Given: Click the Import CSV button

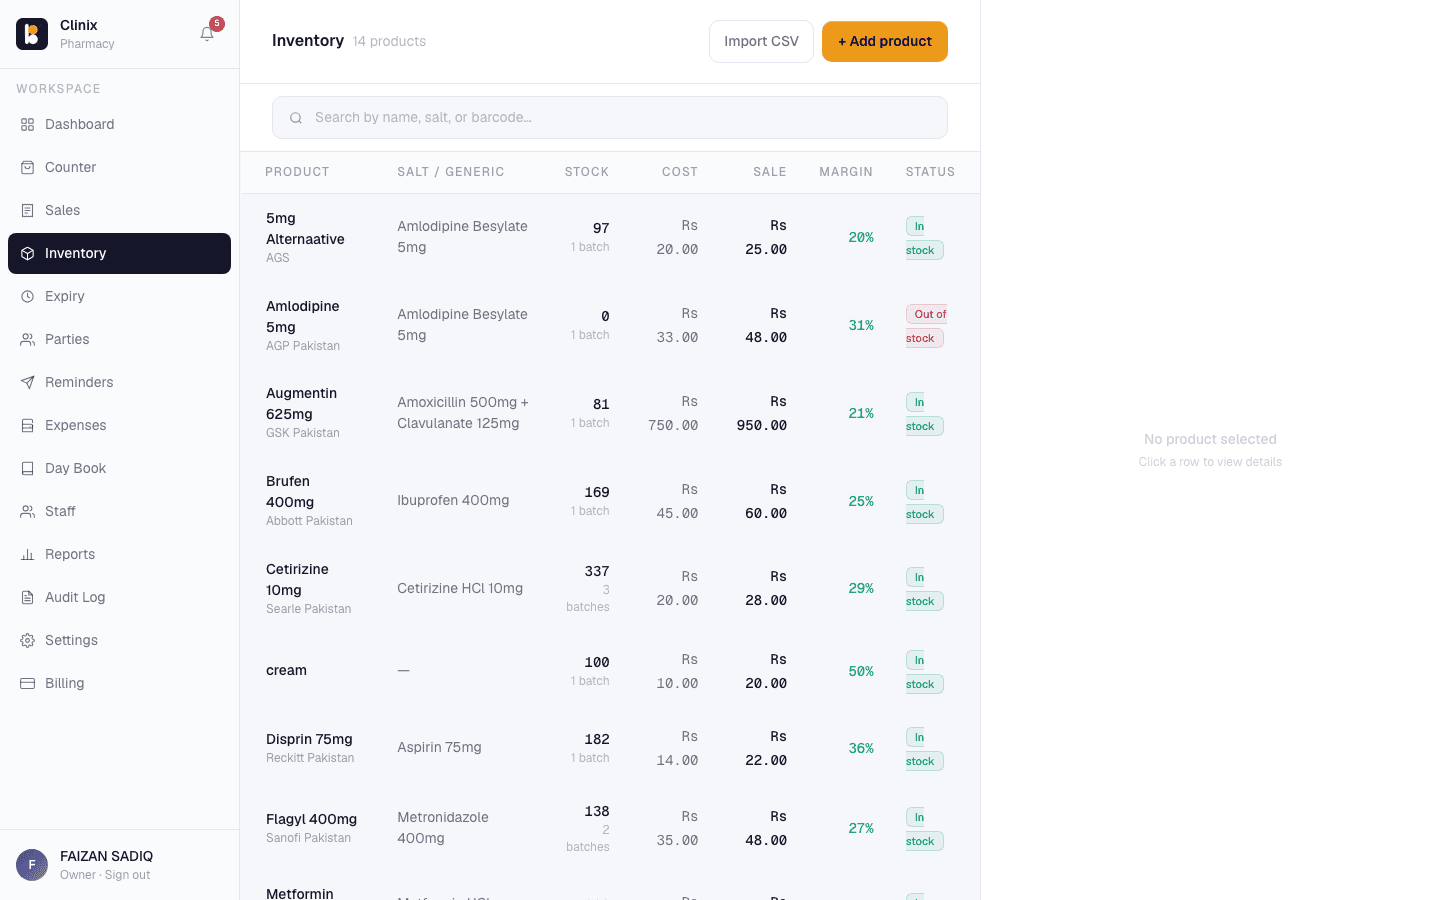Looking at the screenshot, I should tap(761, 42).
